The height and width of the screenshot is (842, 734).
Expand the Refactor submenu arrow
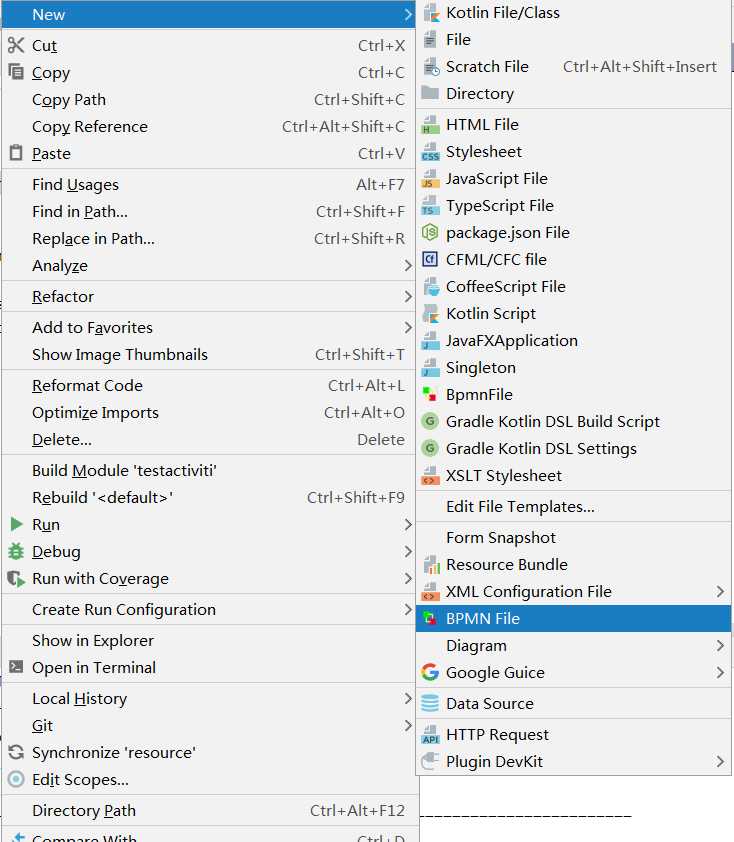pos(408,296)
